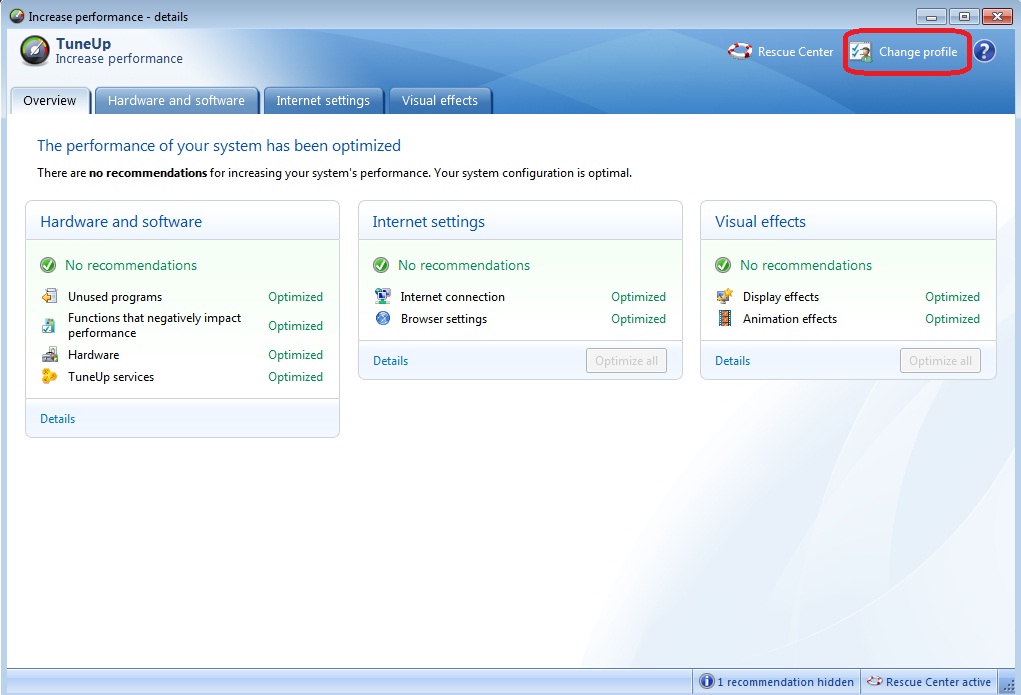Image resolution: width=1021 pixels, height=695 pixels.
Task: Click green checkmark in Visual effects panel
Action: (723, 265)
